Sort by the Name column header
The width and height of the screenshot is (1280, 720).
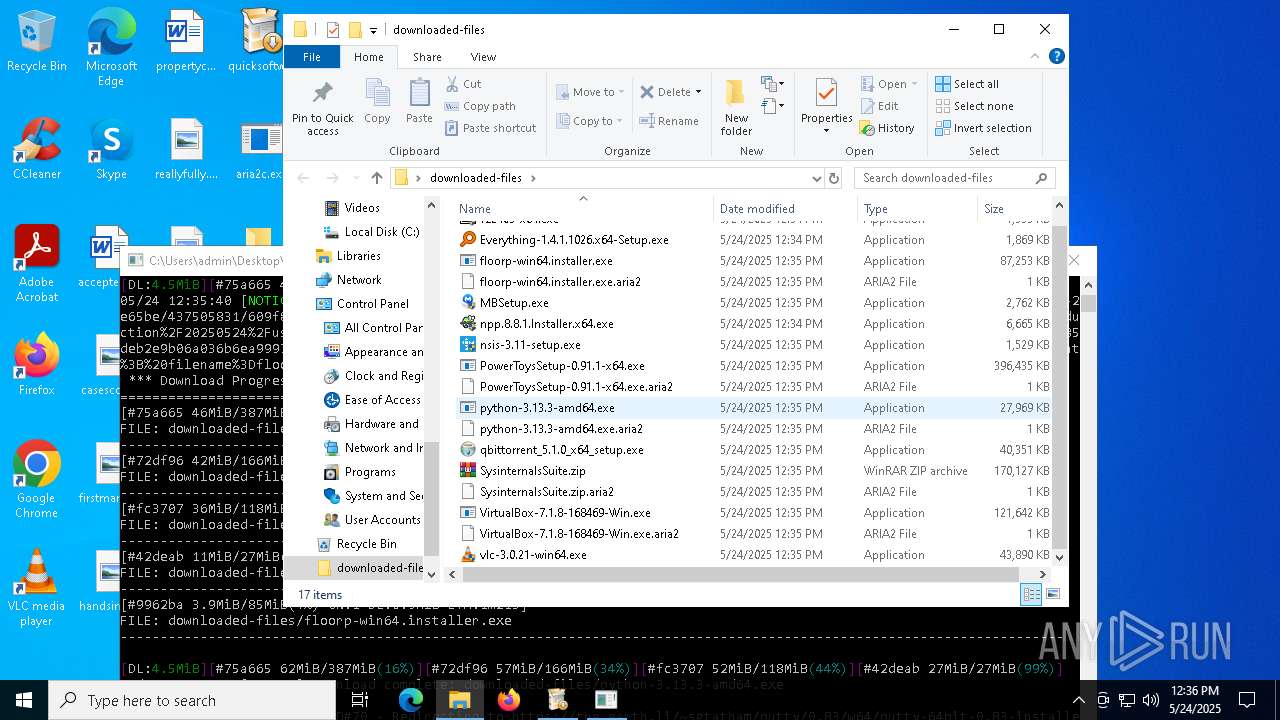(x=585, y=209)
